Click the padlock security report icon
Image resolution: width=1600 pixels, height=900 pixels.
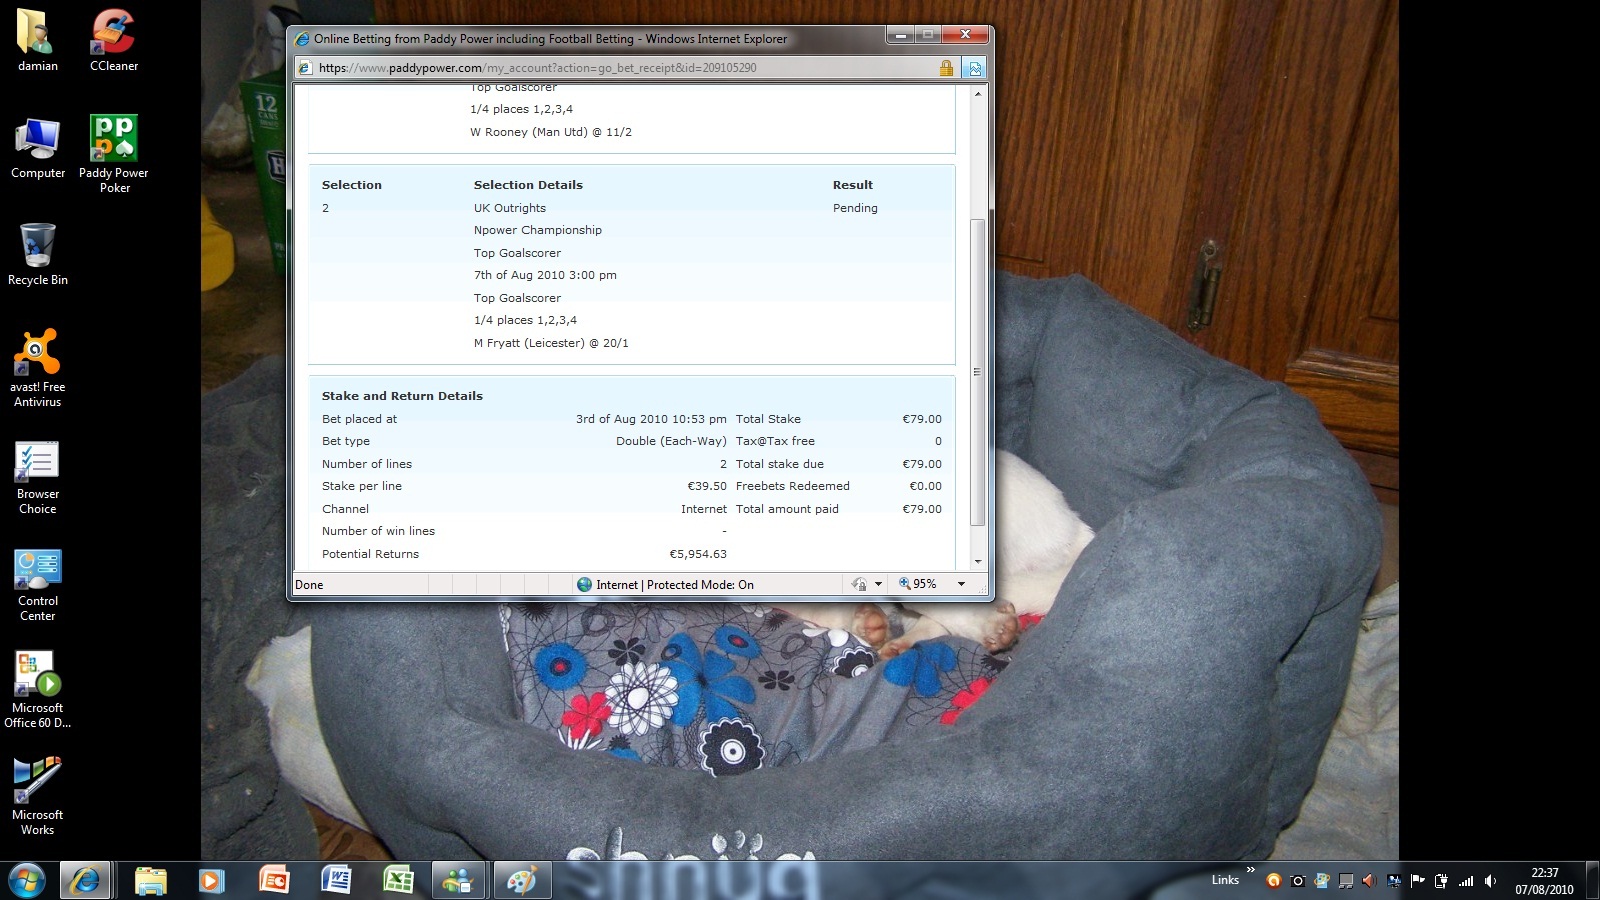[946, 68]
